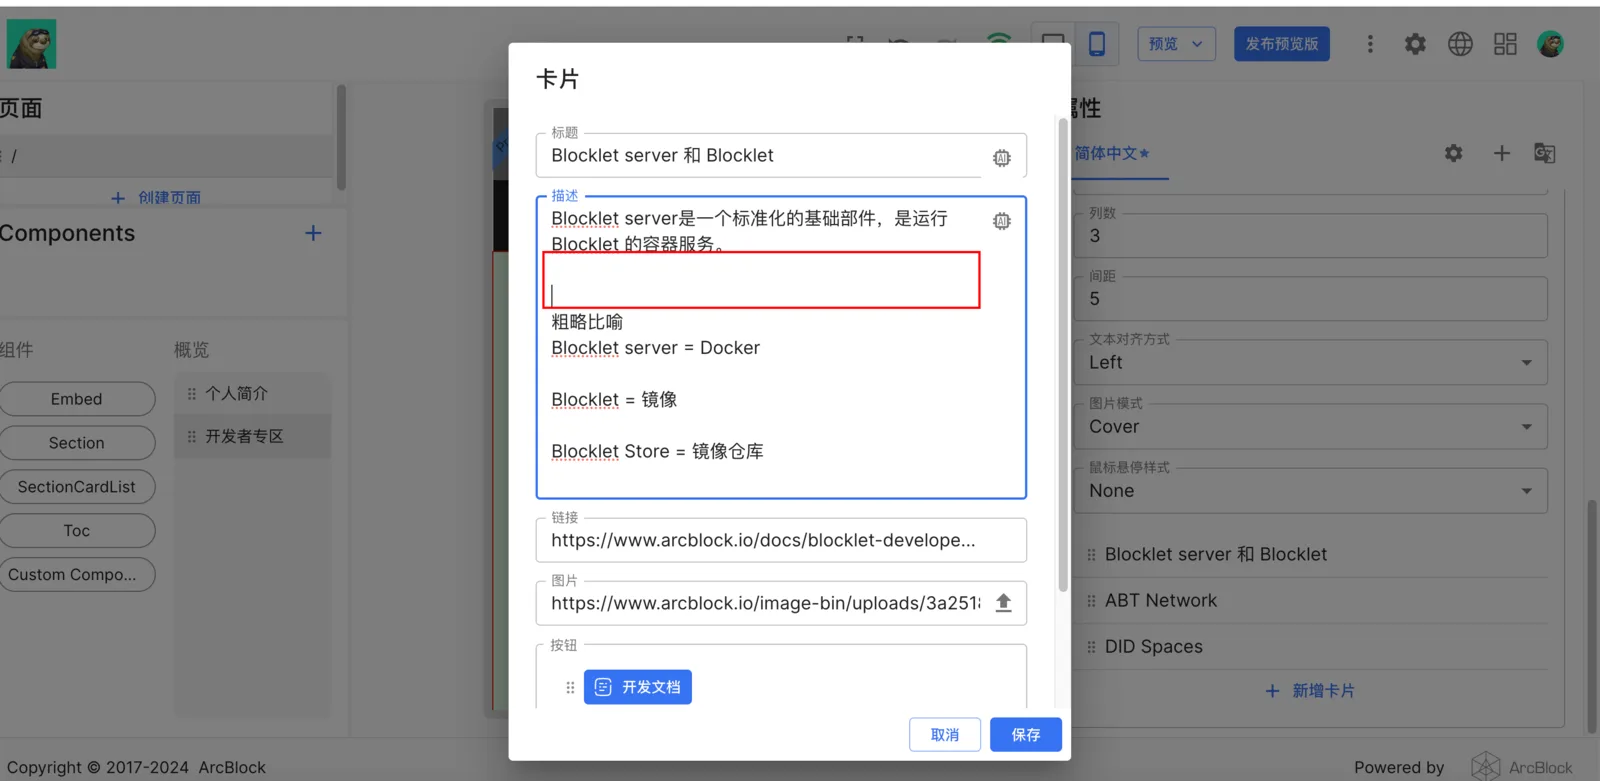Click the 粗略比喻 line in the description
Screen dimensions: 1600x781
click(587, 322)
